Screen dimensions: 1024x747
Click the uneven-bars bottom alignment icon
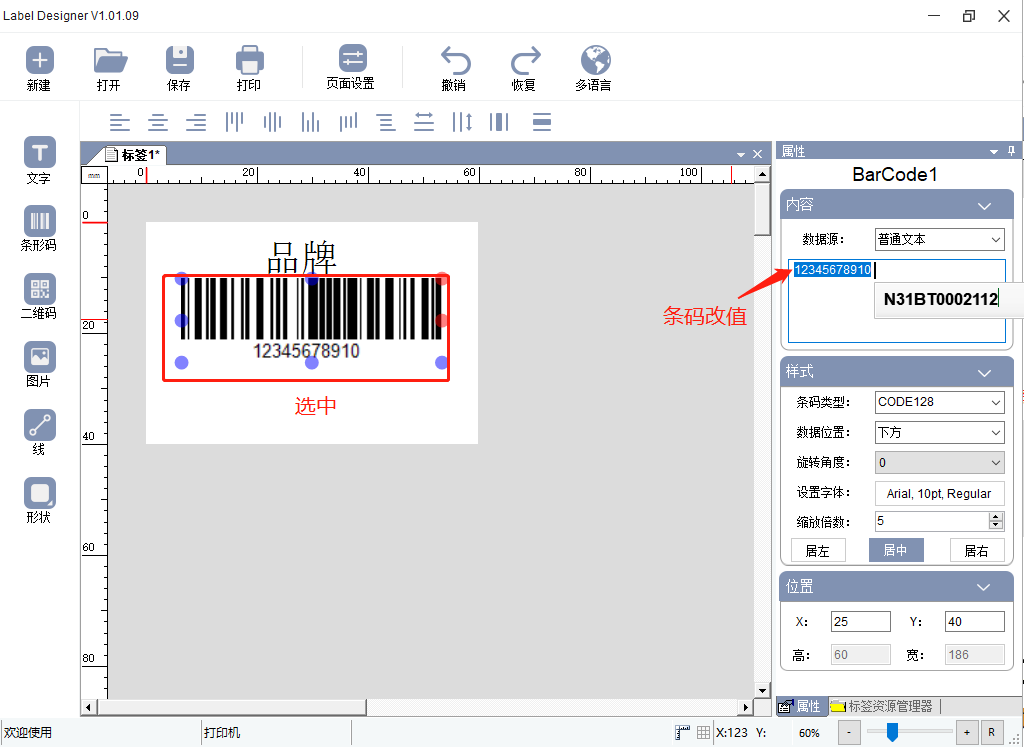click(x=348, y=122)
